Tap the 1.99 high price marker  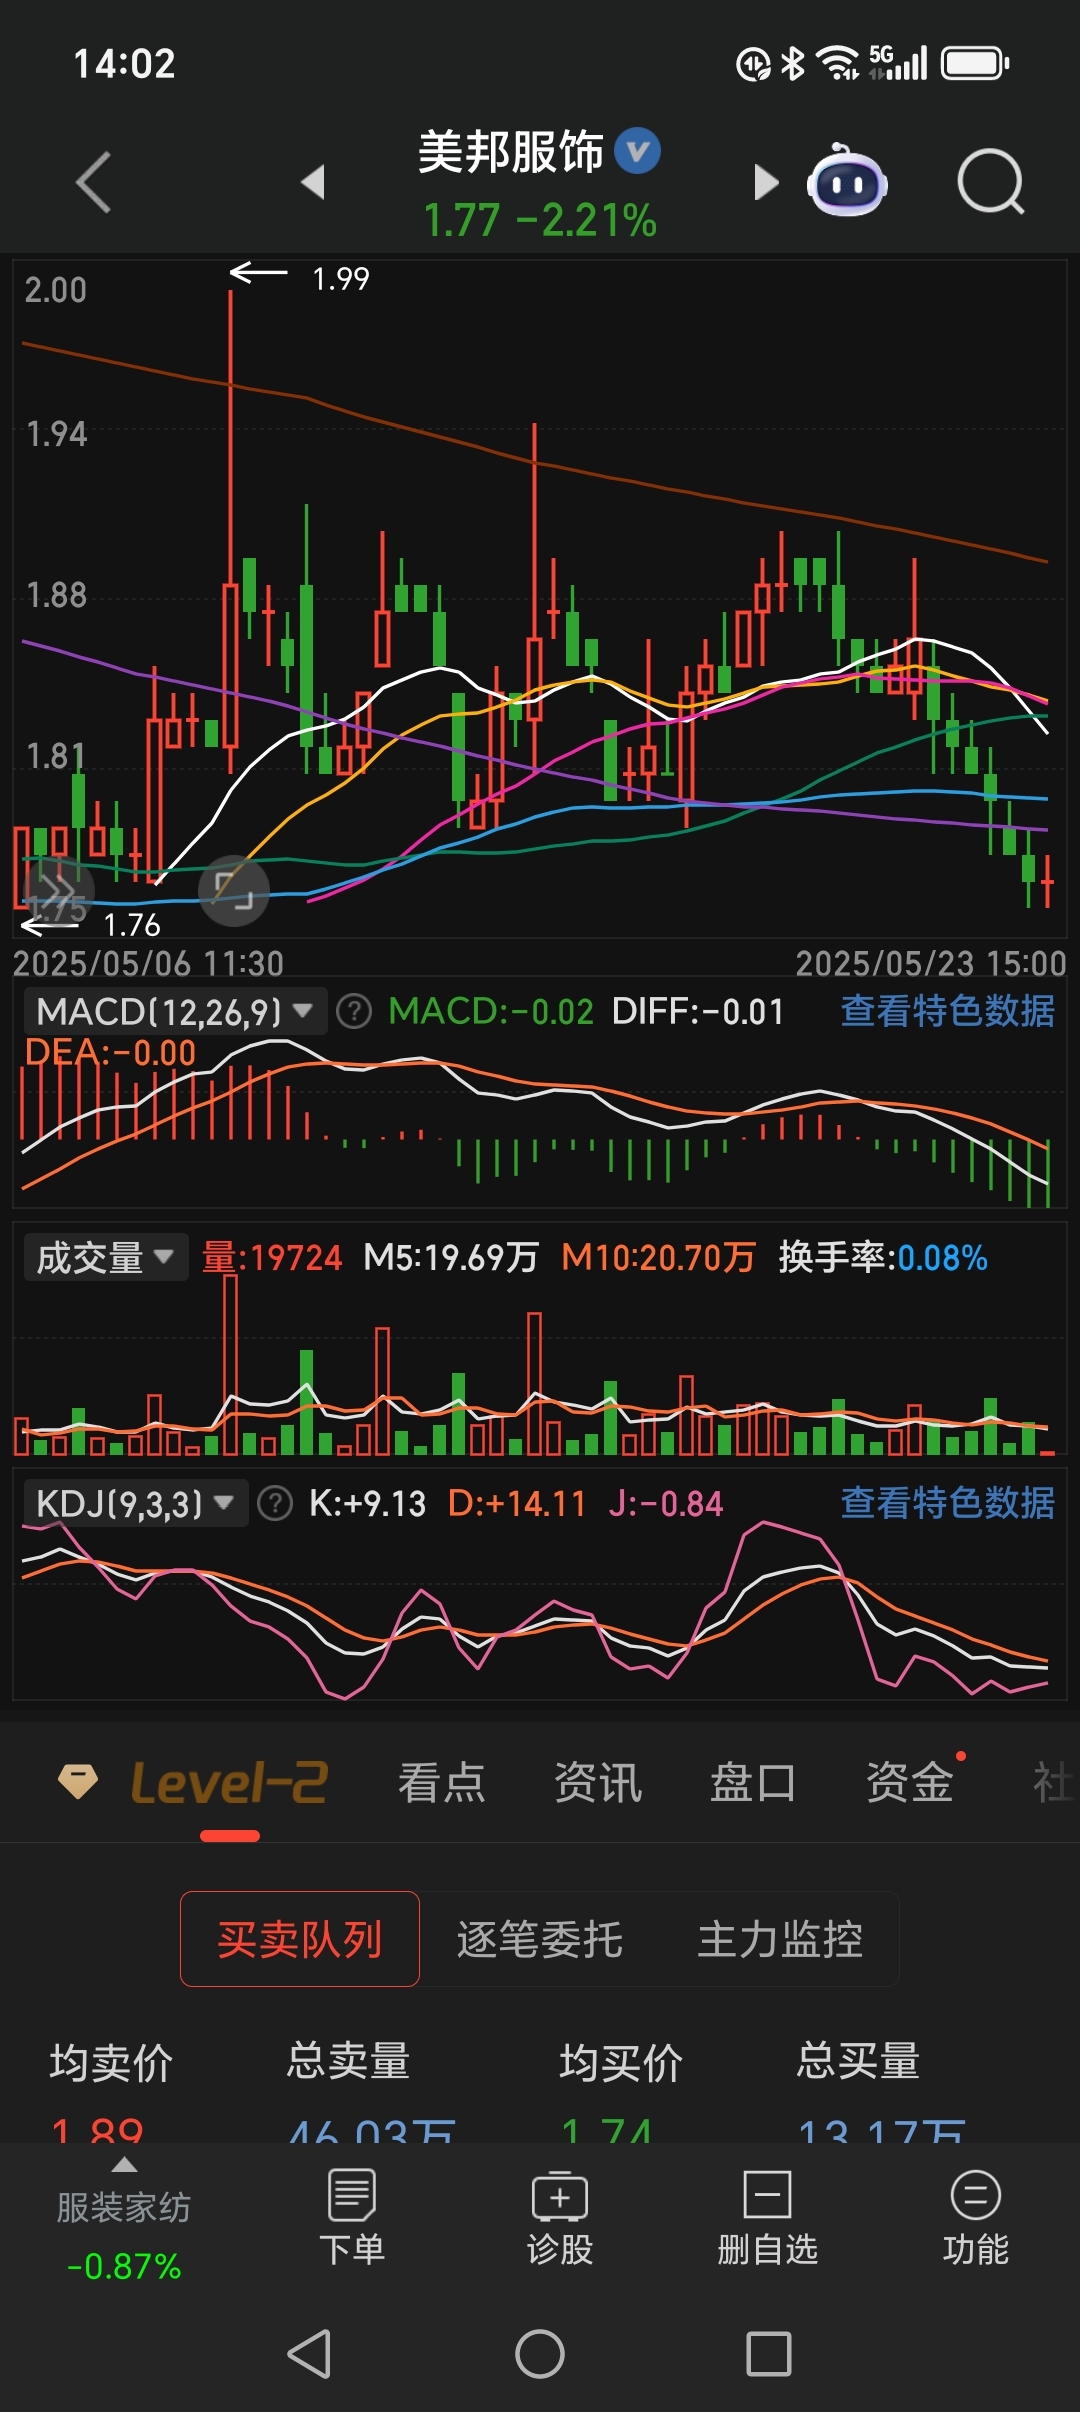click(341, 278)
